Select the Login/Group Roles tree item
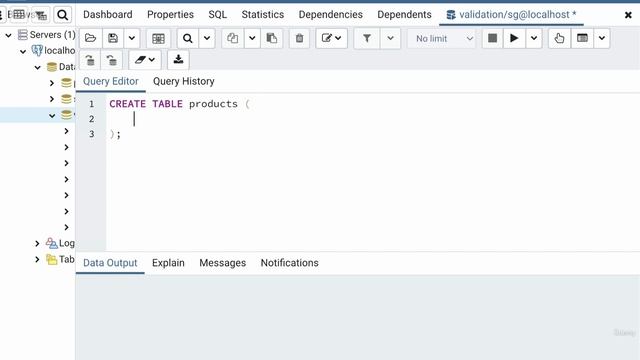The image size is (640, 360). tap(60, 243)
